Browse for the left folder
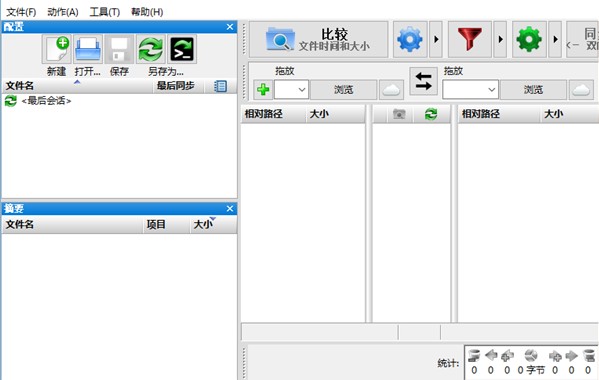This screenshot has height=380, width=599. click(x=343, y=90)
